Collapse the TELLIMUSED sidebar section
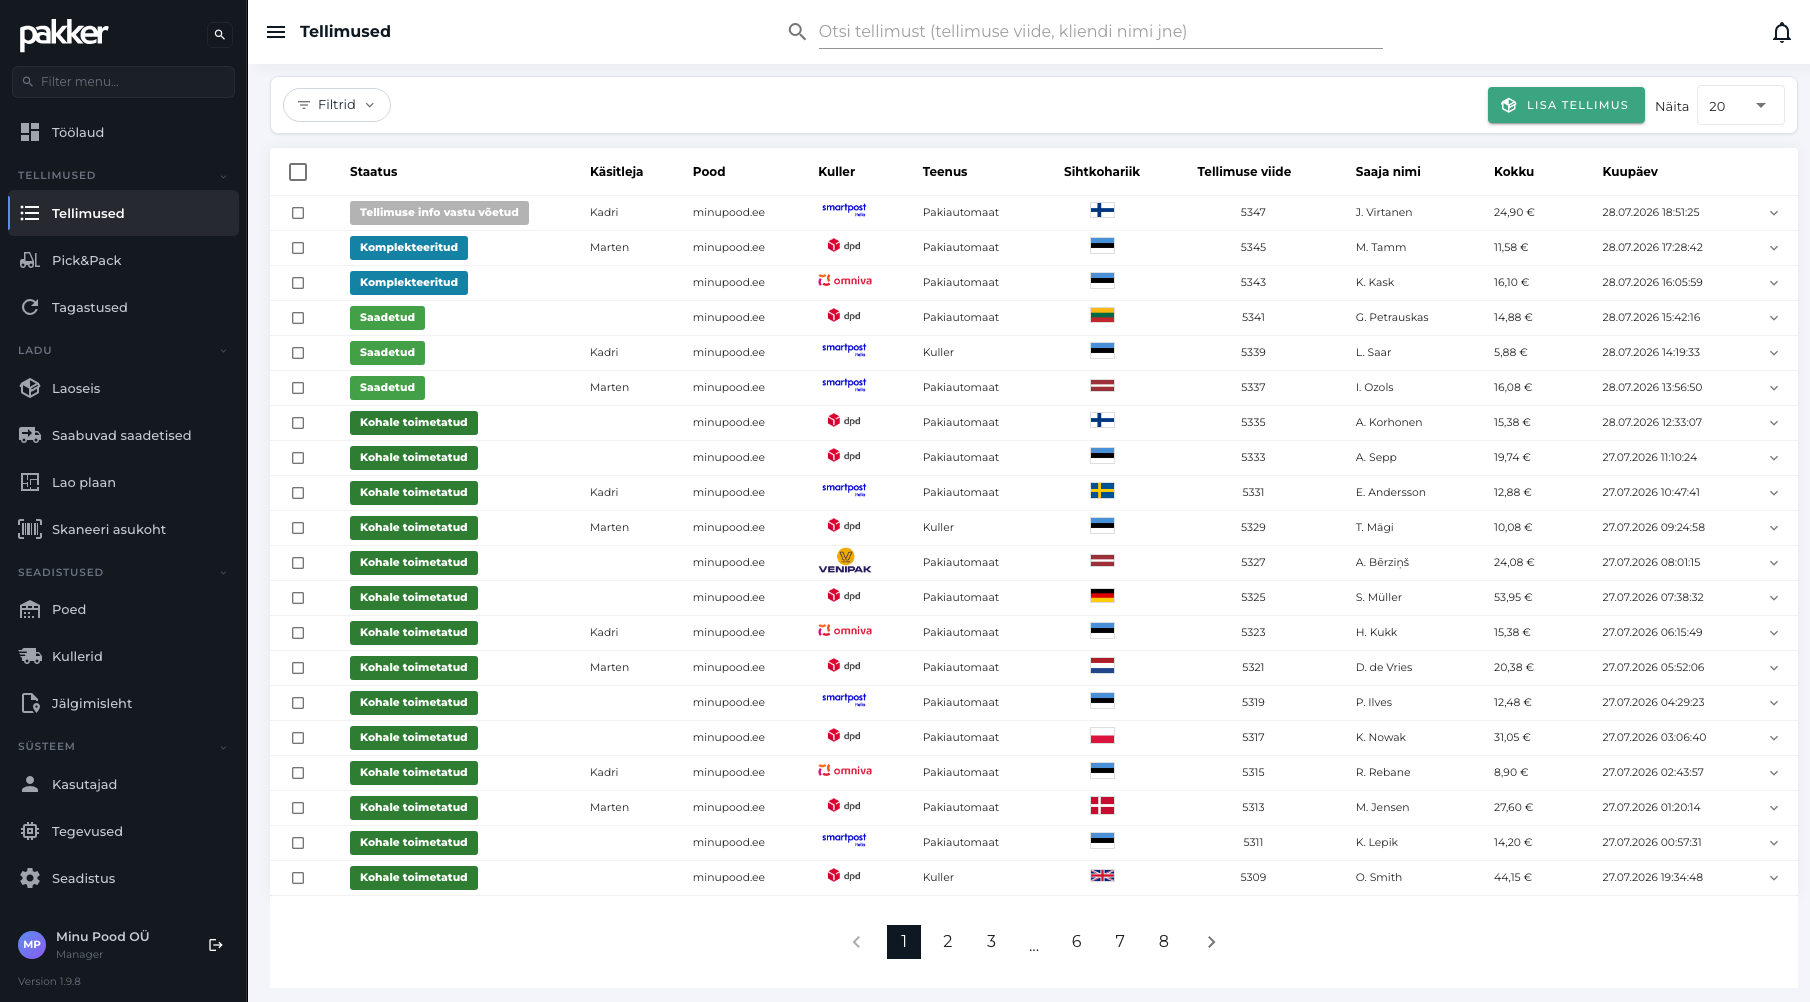 123,175
